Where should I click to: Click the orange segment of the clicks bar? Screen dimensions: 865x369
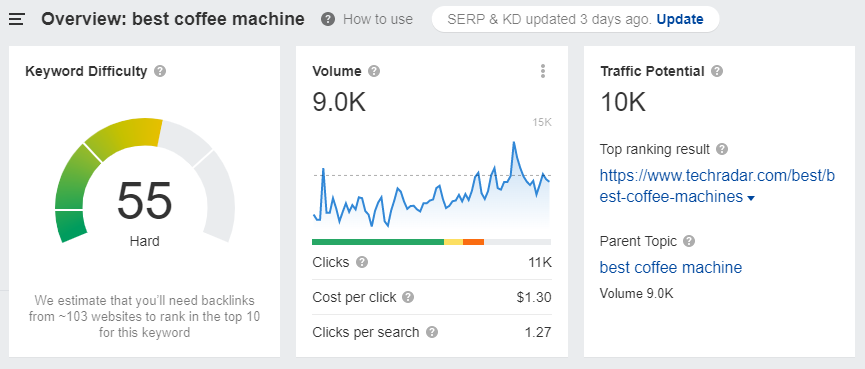473,242
